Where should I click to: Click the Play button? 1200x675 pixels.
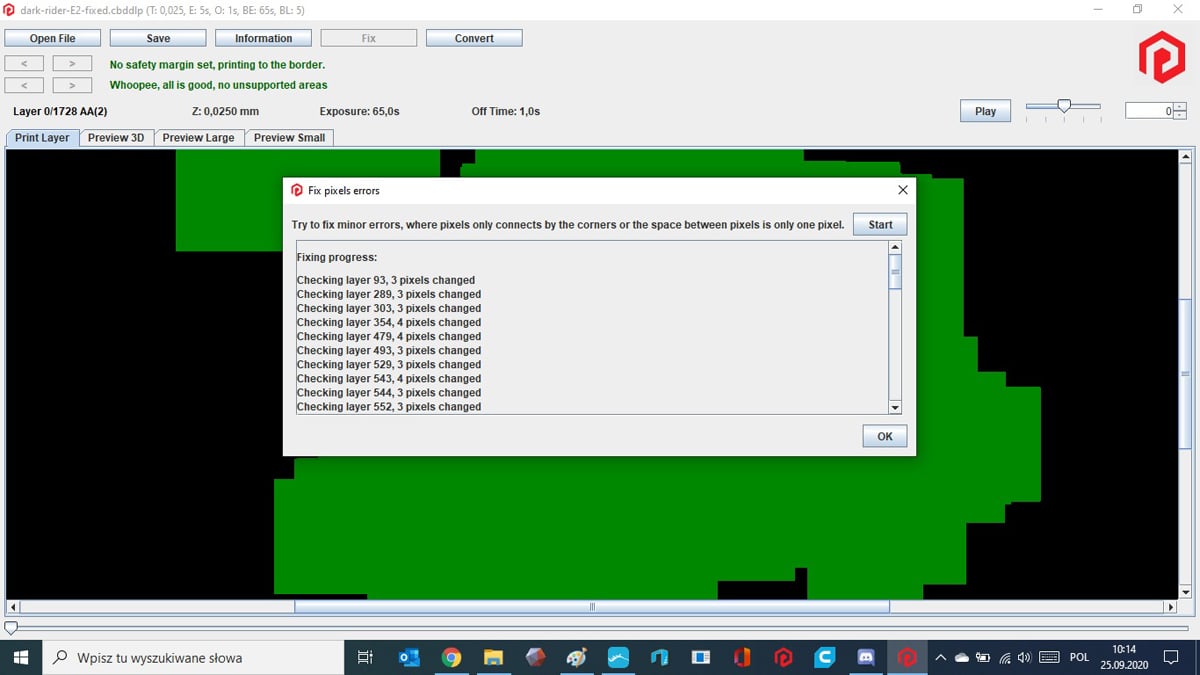[x=985, y=111]
